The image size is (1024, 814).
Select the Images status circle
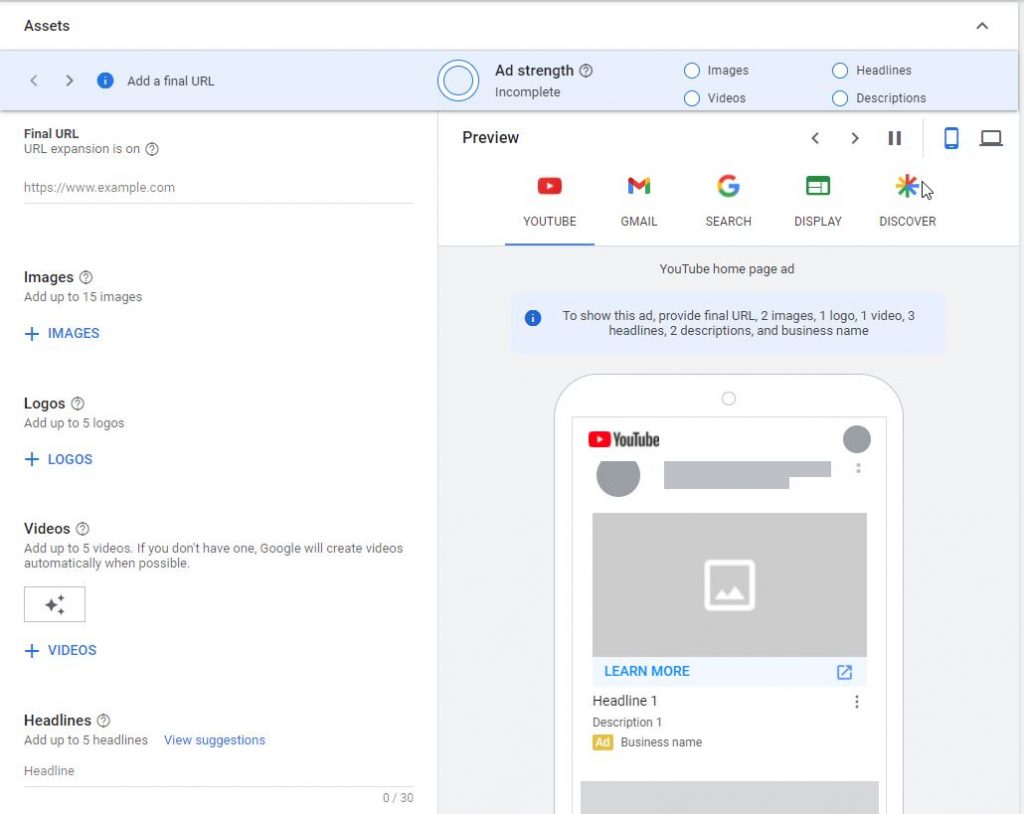coord(692,71)
